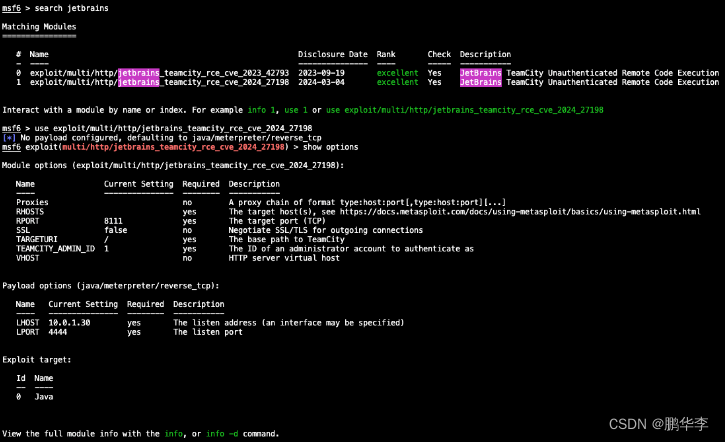Click 'java/meterpreter/reverse_tcp' in default payload notice

click(257, 138)
